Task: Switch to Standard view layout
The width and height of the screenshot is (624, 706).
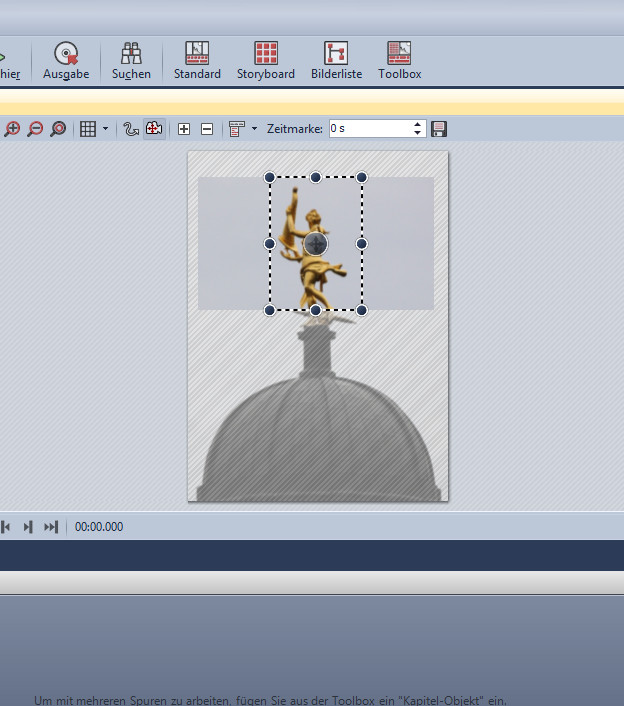Action: coord(197,61)
